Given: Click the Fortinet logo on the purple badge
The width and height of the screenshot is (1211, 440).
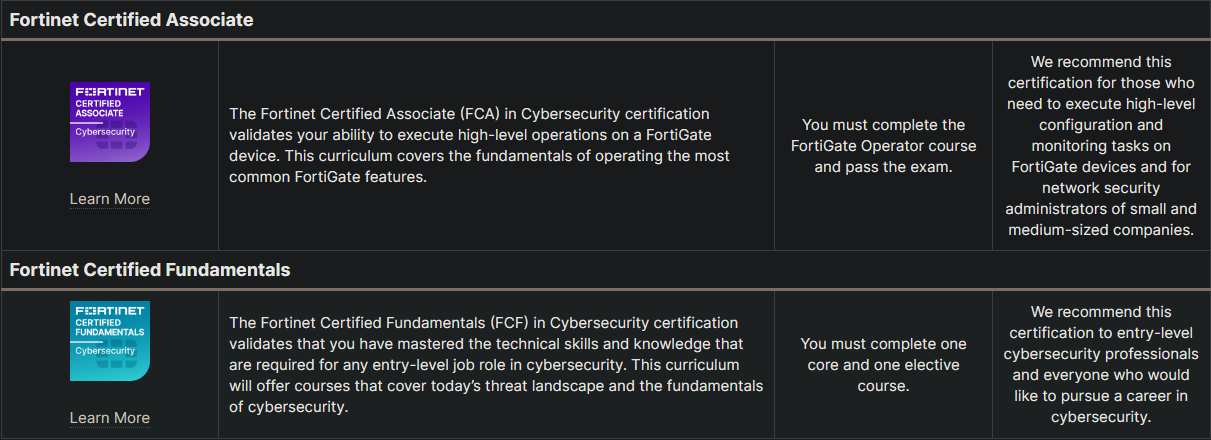Looking at the screenshot, I should pos(110,91).
